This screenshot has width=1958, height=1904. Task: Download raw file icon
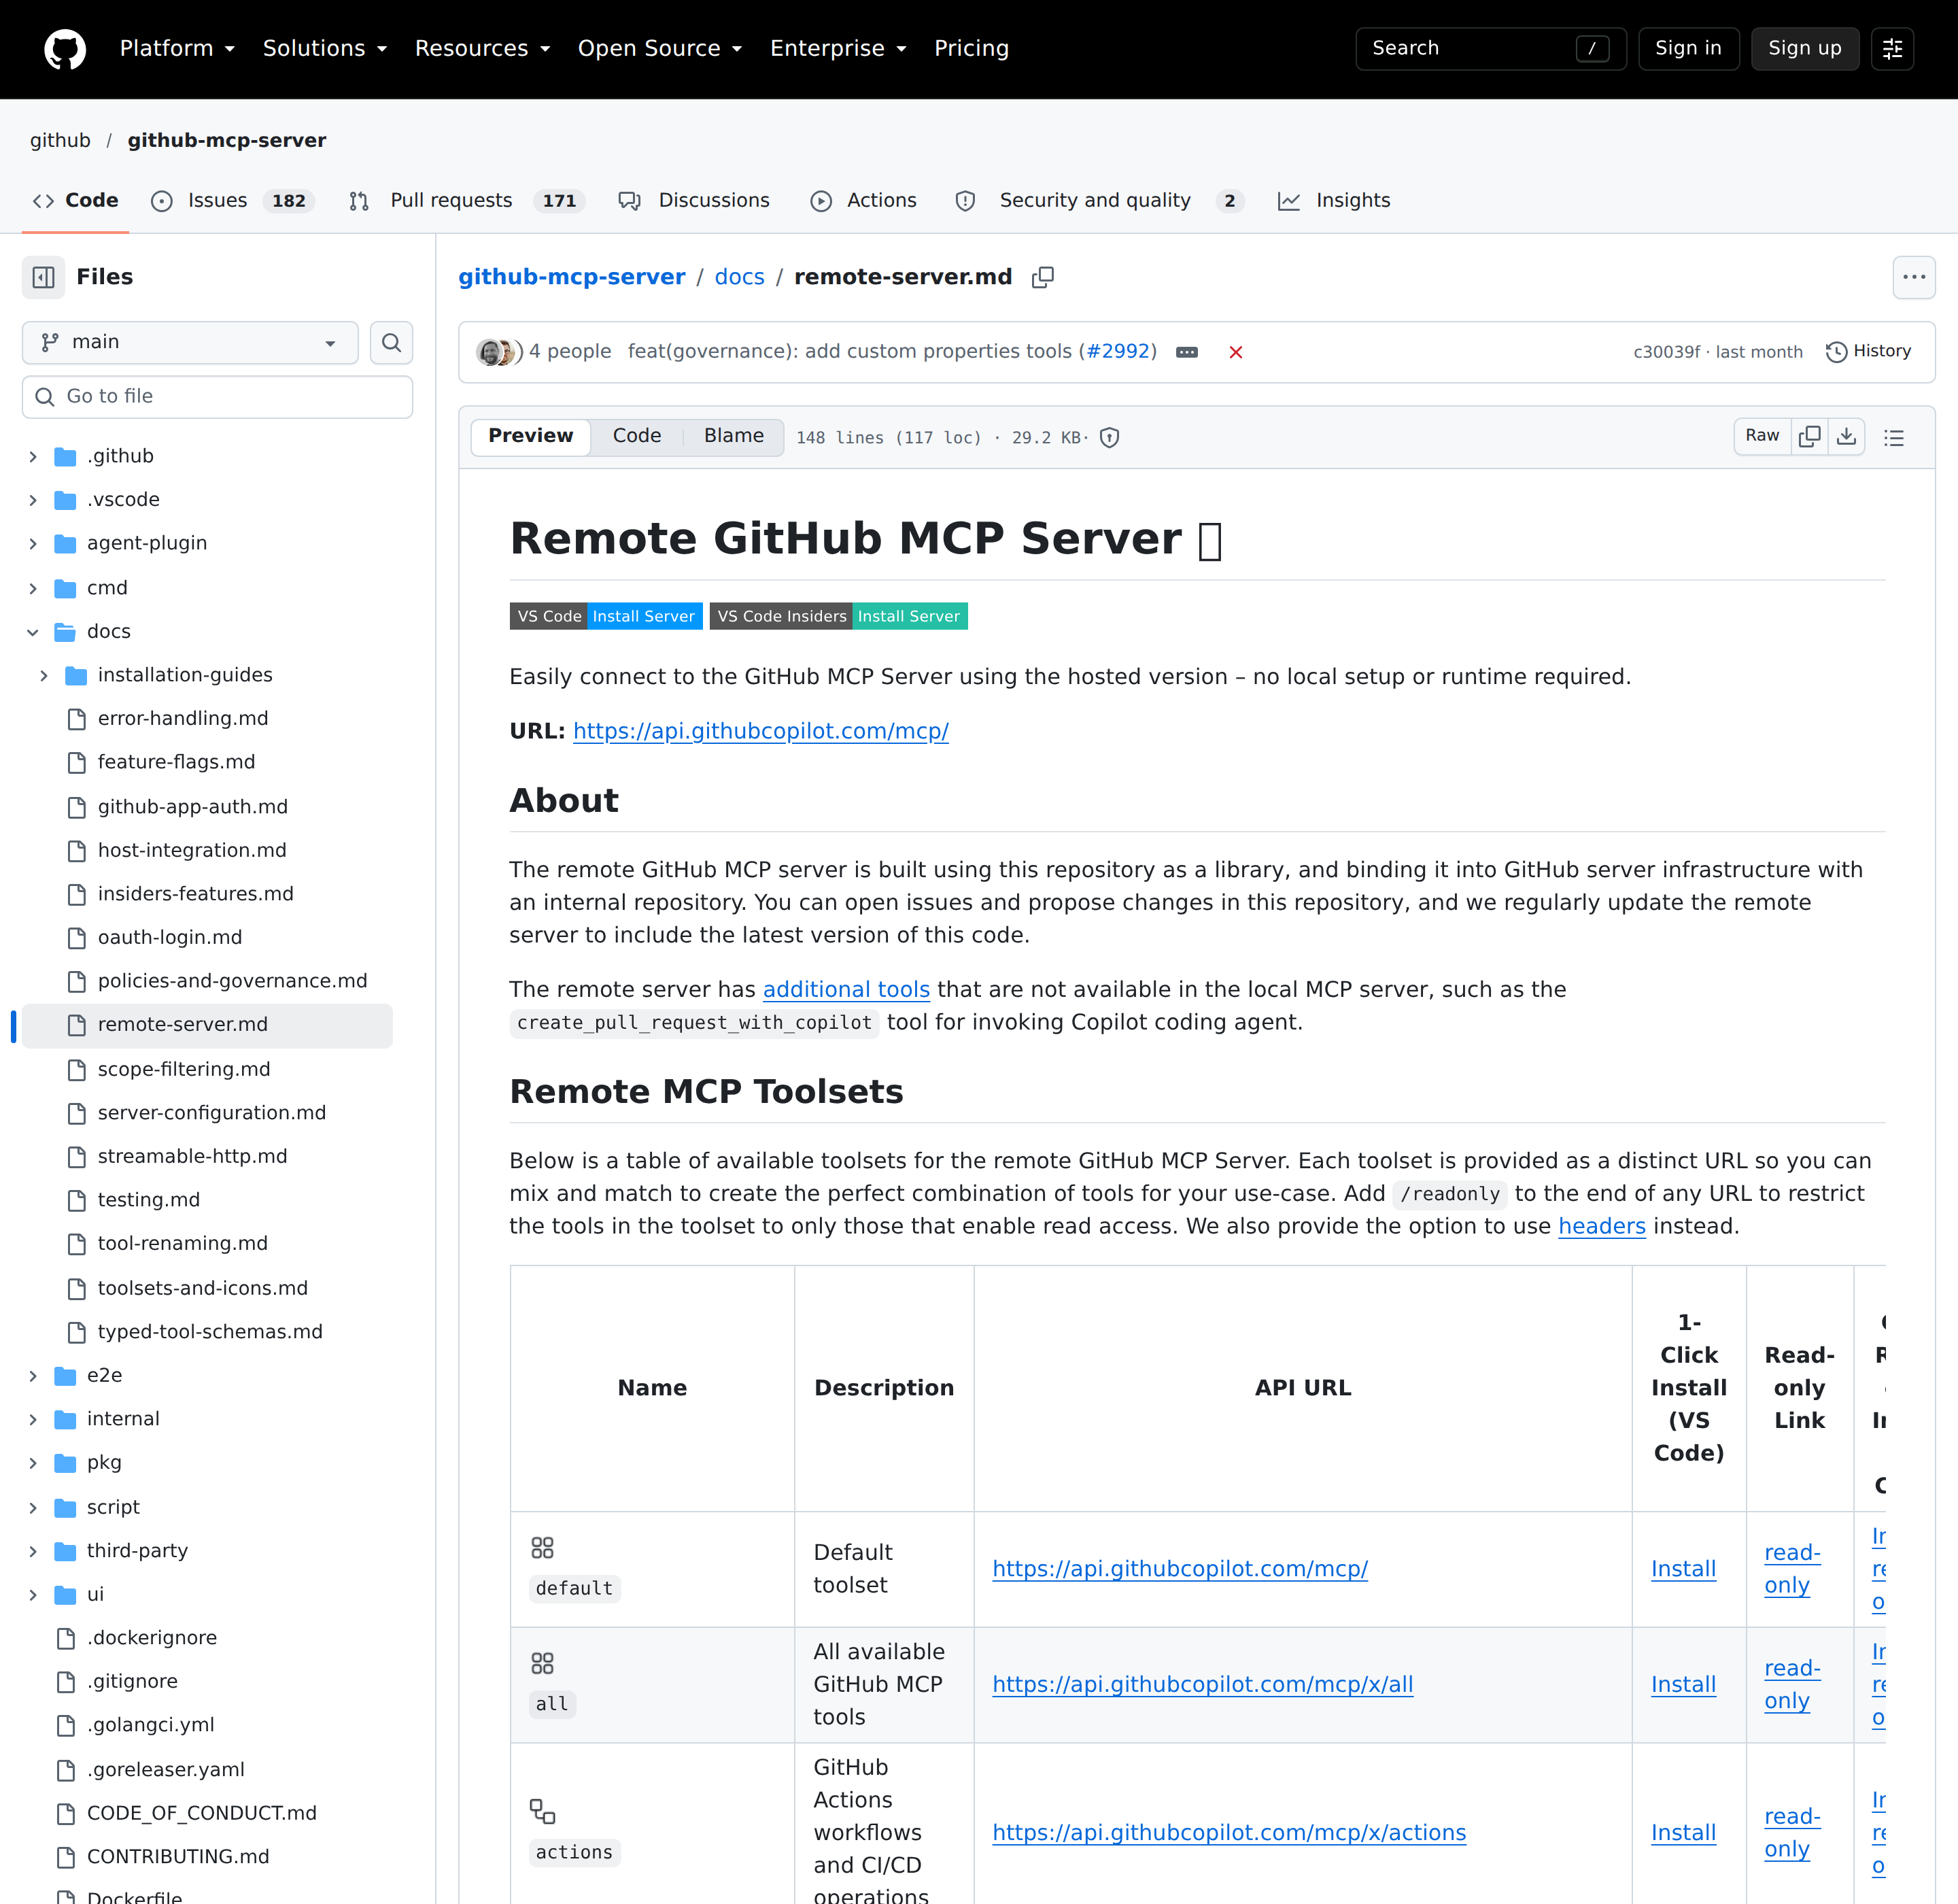point(1847,436)
